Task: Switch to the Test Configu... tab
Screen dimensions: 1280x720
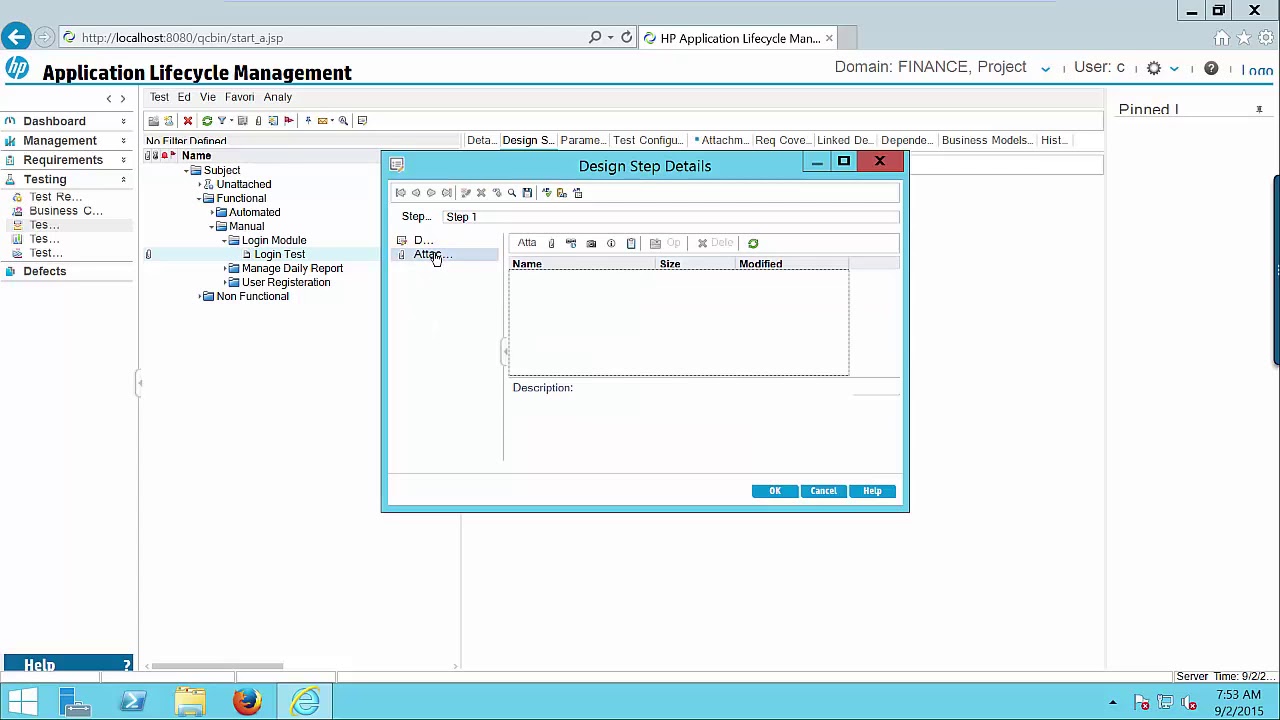Action: 647,141
